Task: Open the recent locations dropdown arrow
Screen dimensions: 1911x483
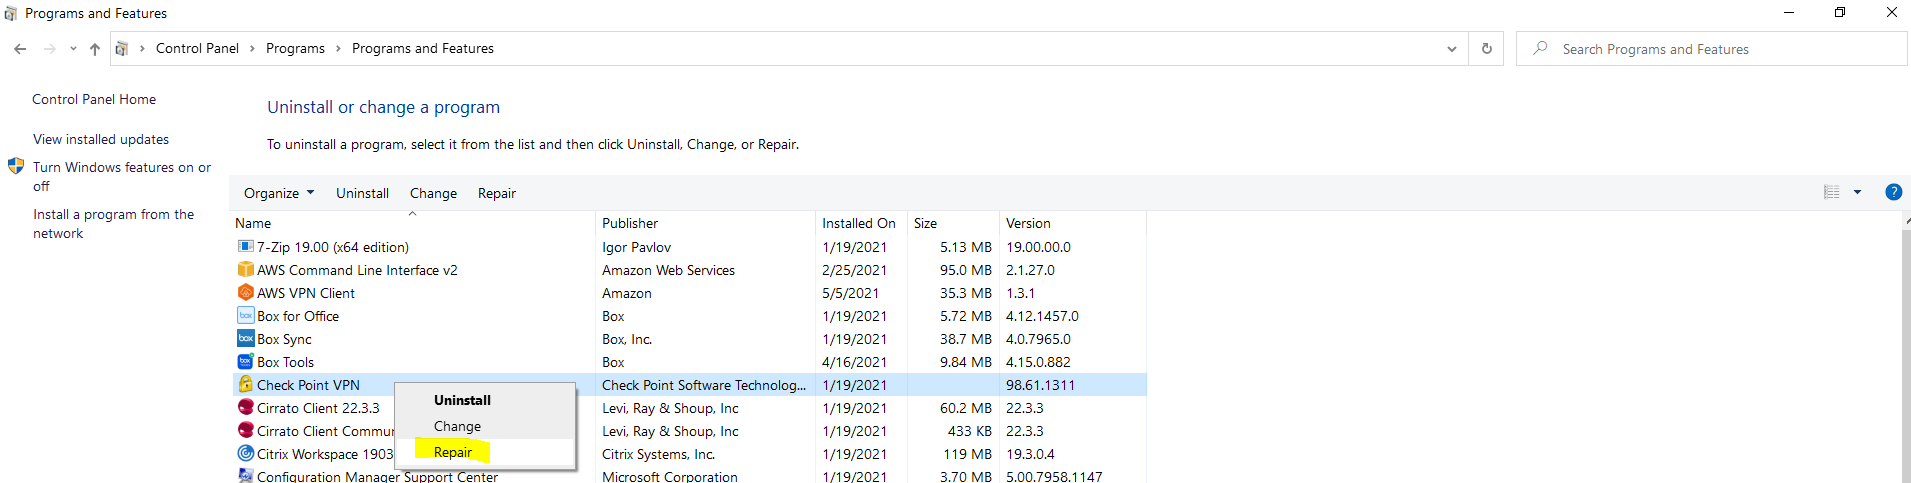Action: [x=73, y=48]
